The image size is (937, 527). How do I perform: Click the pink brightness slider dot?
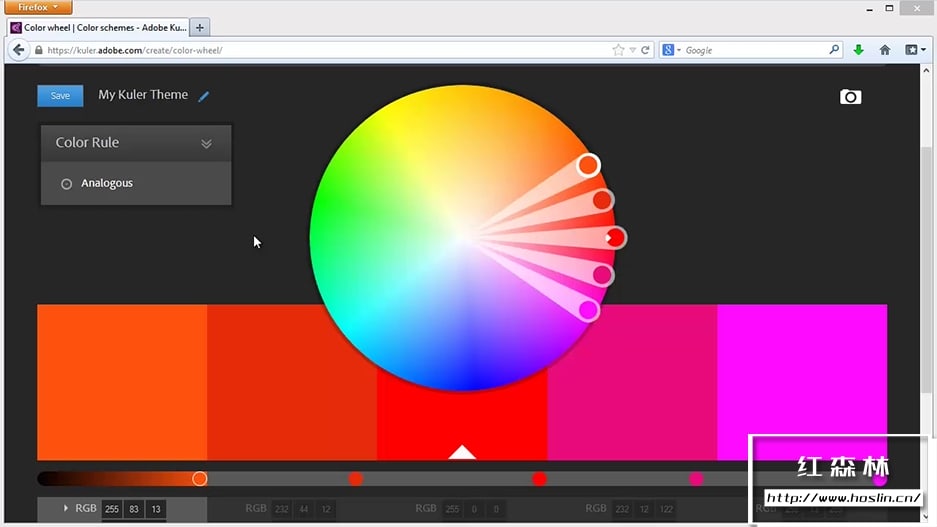pos(696,479)
